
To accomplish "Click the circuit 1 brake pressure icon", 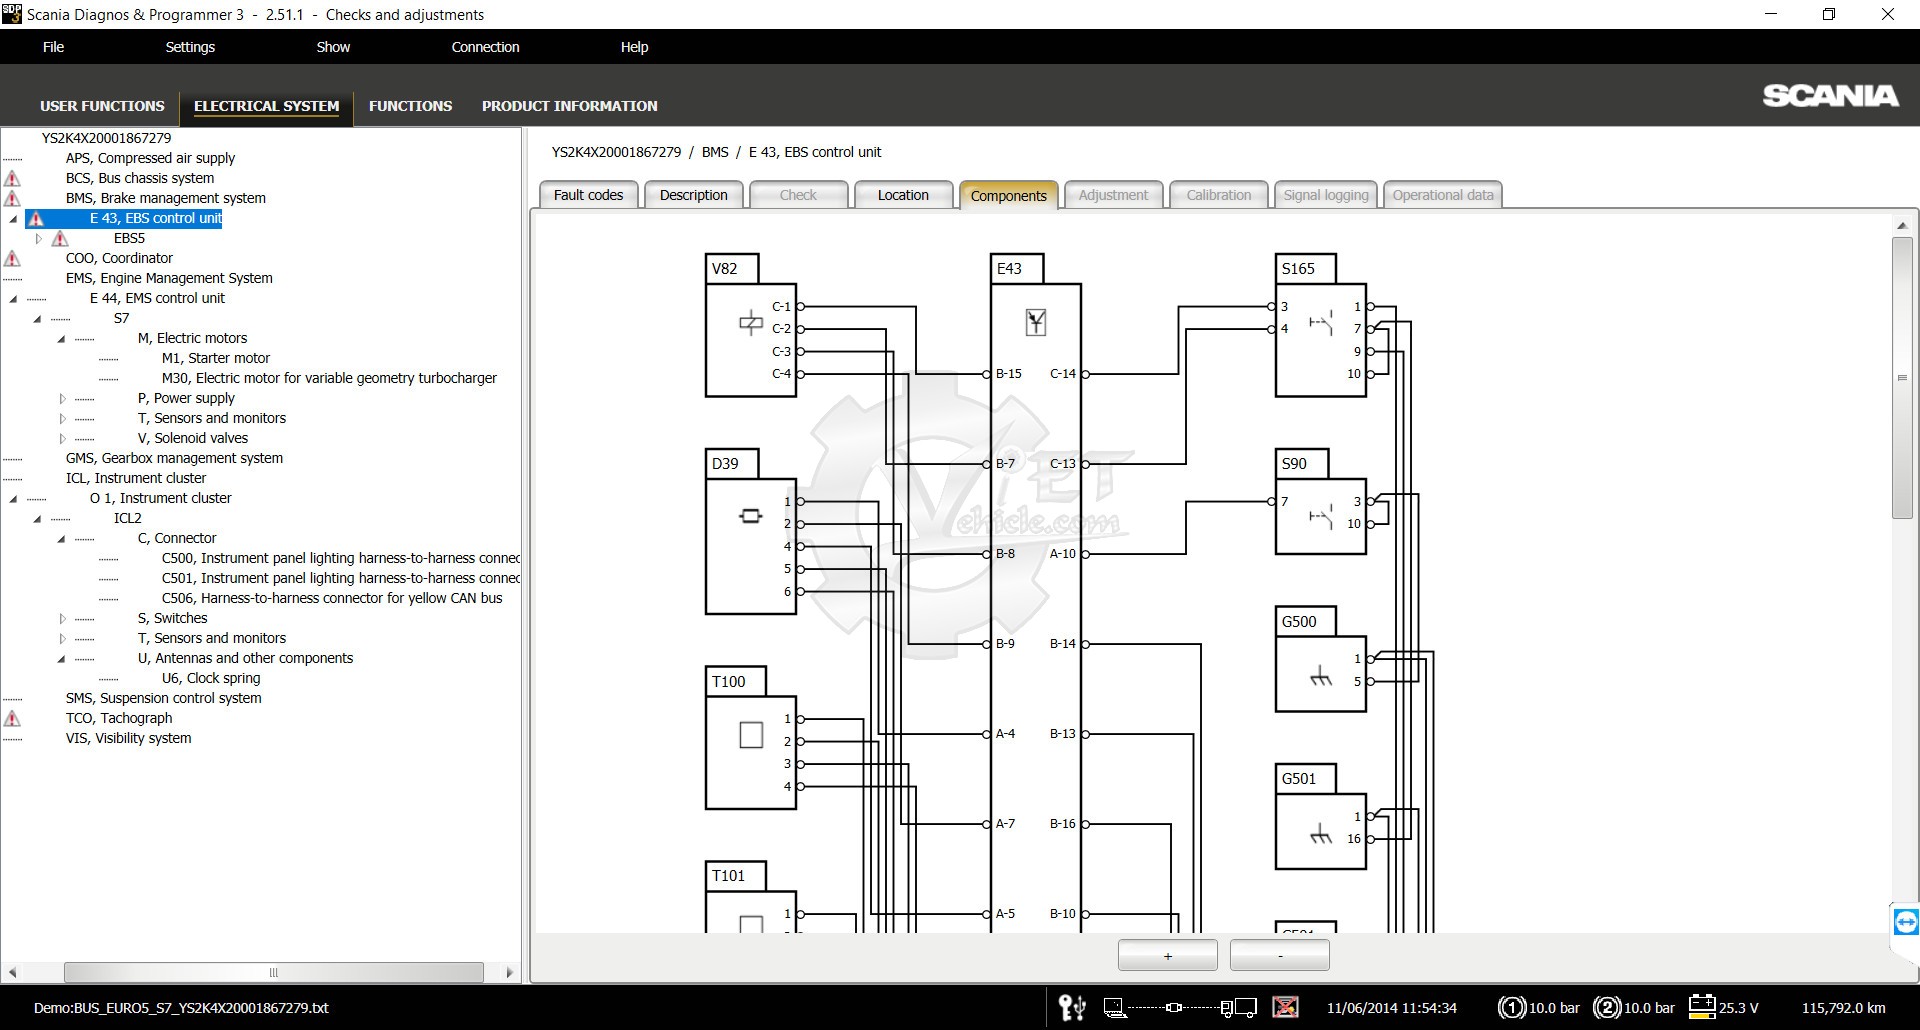I will [x=1511, y=1007].
